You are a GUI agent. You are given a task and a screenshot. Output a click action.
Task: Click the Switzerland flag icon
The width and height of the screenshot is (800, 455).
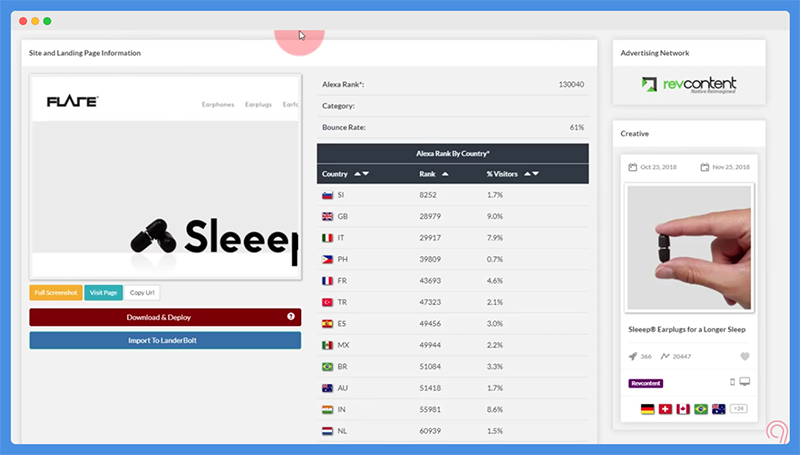(x=665, y=409)
